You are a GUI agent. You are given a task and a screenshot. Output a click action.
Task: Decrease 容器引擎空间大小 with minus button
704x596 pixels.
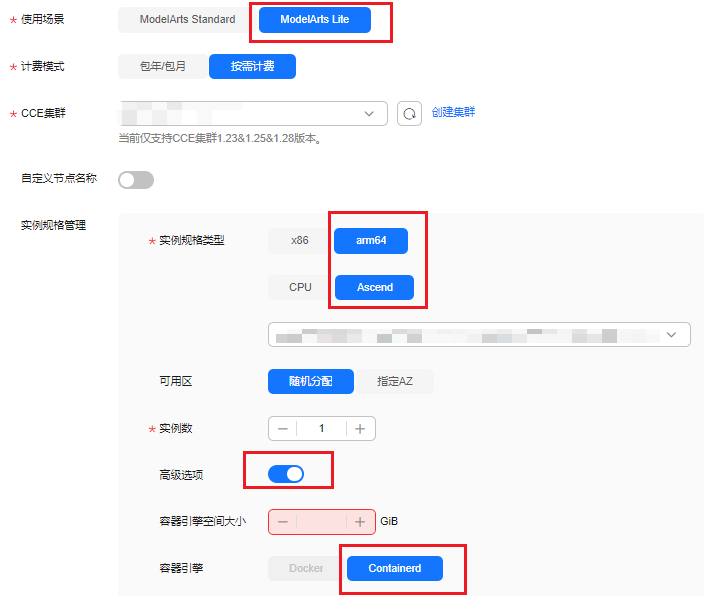click(x=283, y=522)
